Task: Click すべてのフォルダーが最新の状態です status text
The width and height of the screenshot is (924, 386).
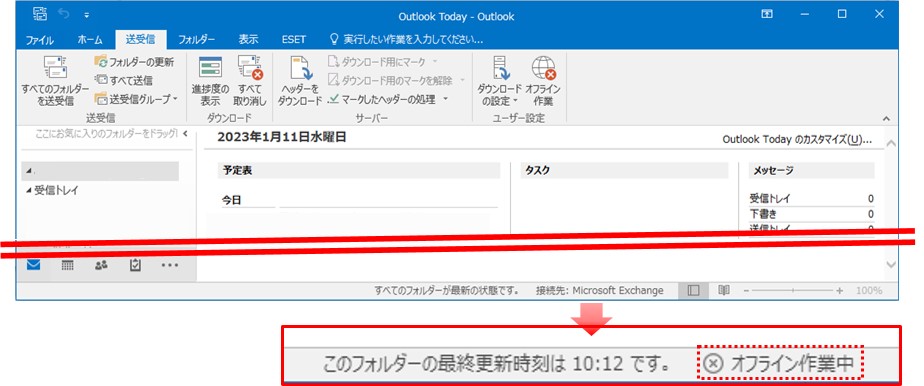Action: (x=447, y=291)
